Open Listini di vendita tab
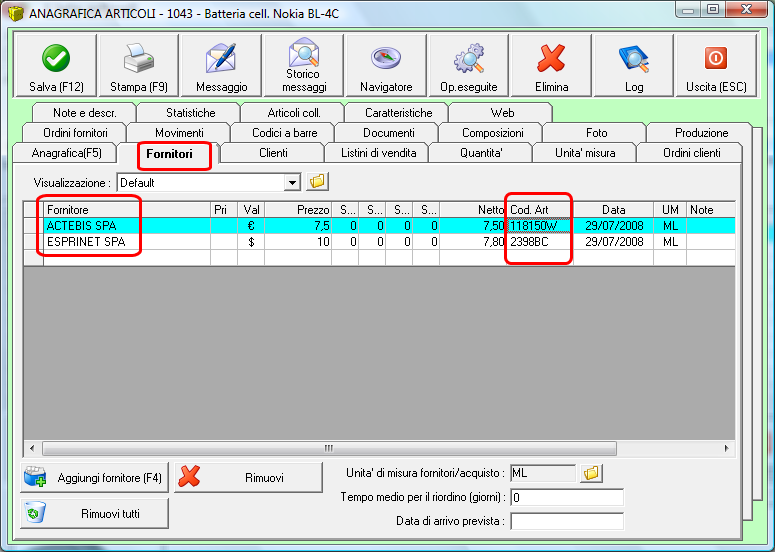This screenshot has width=775, height=552. [378, 153]
